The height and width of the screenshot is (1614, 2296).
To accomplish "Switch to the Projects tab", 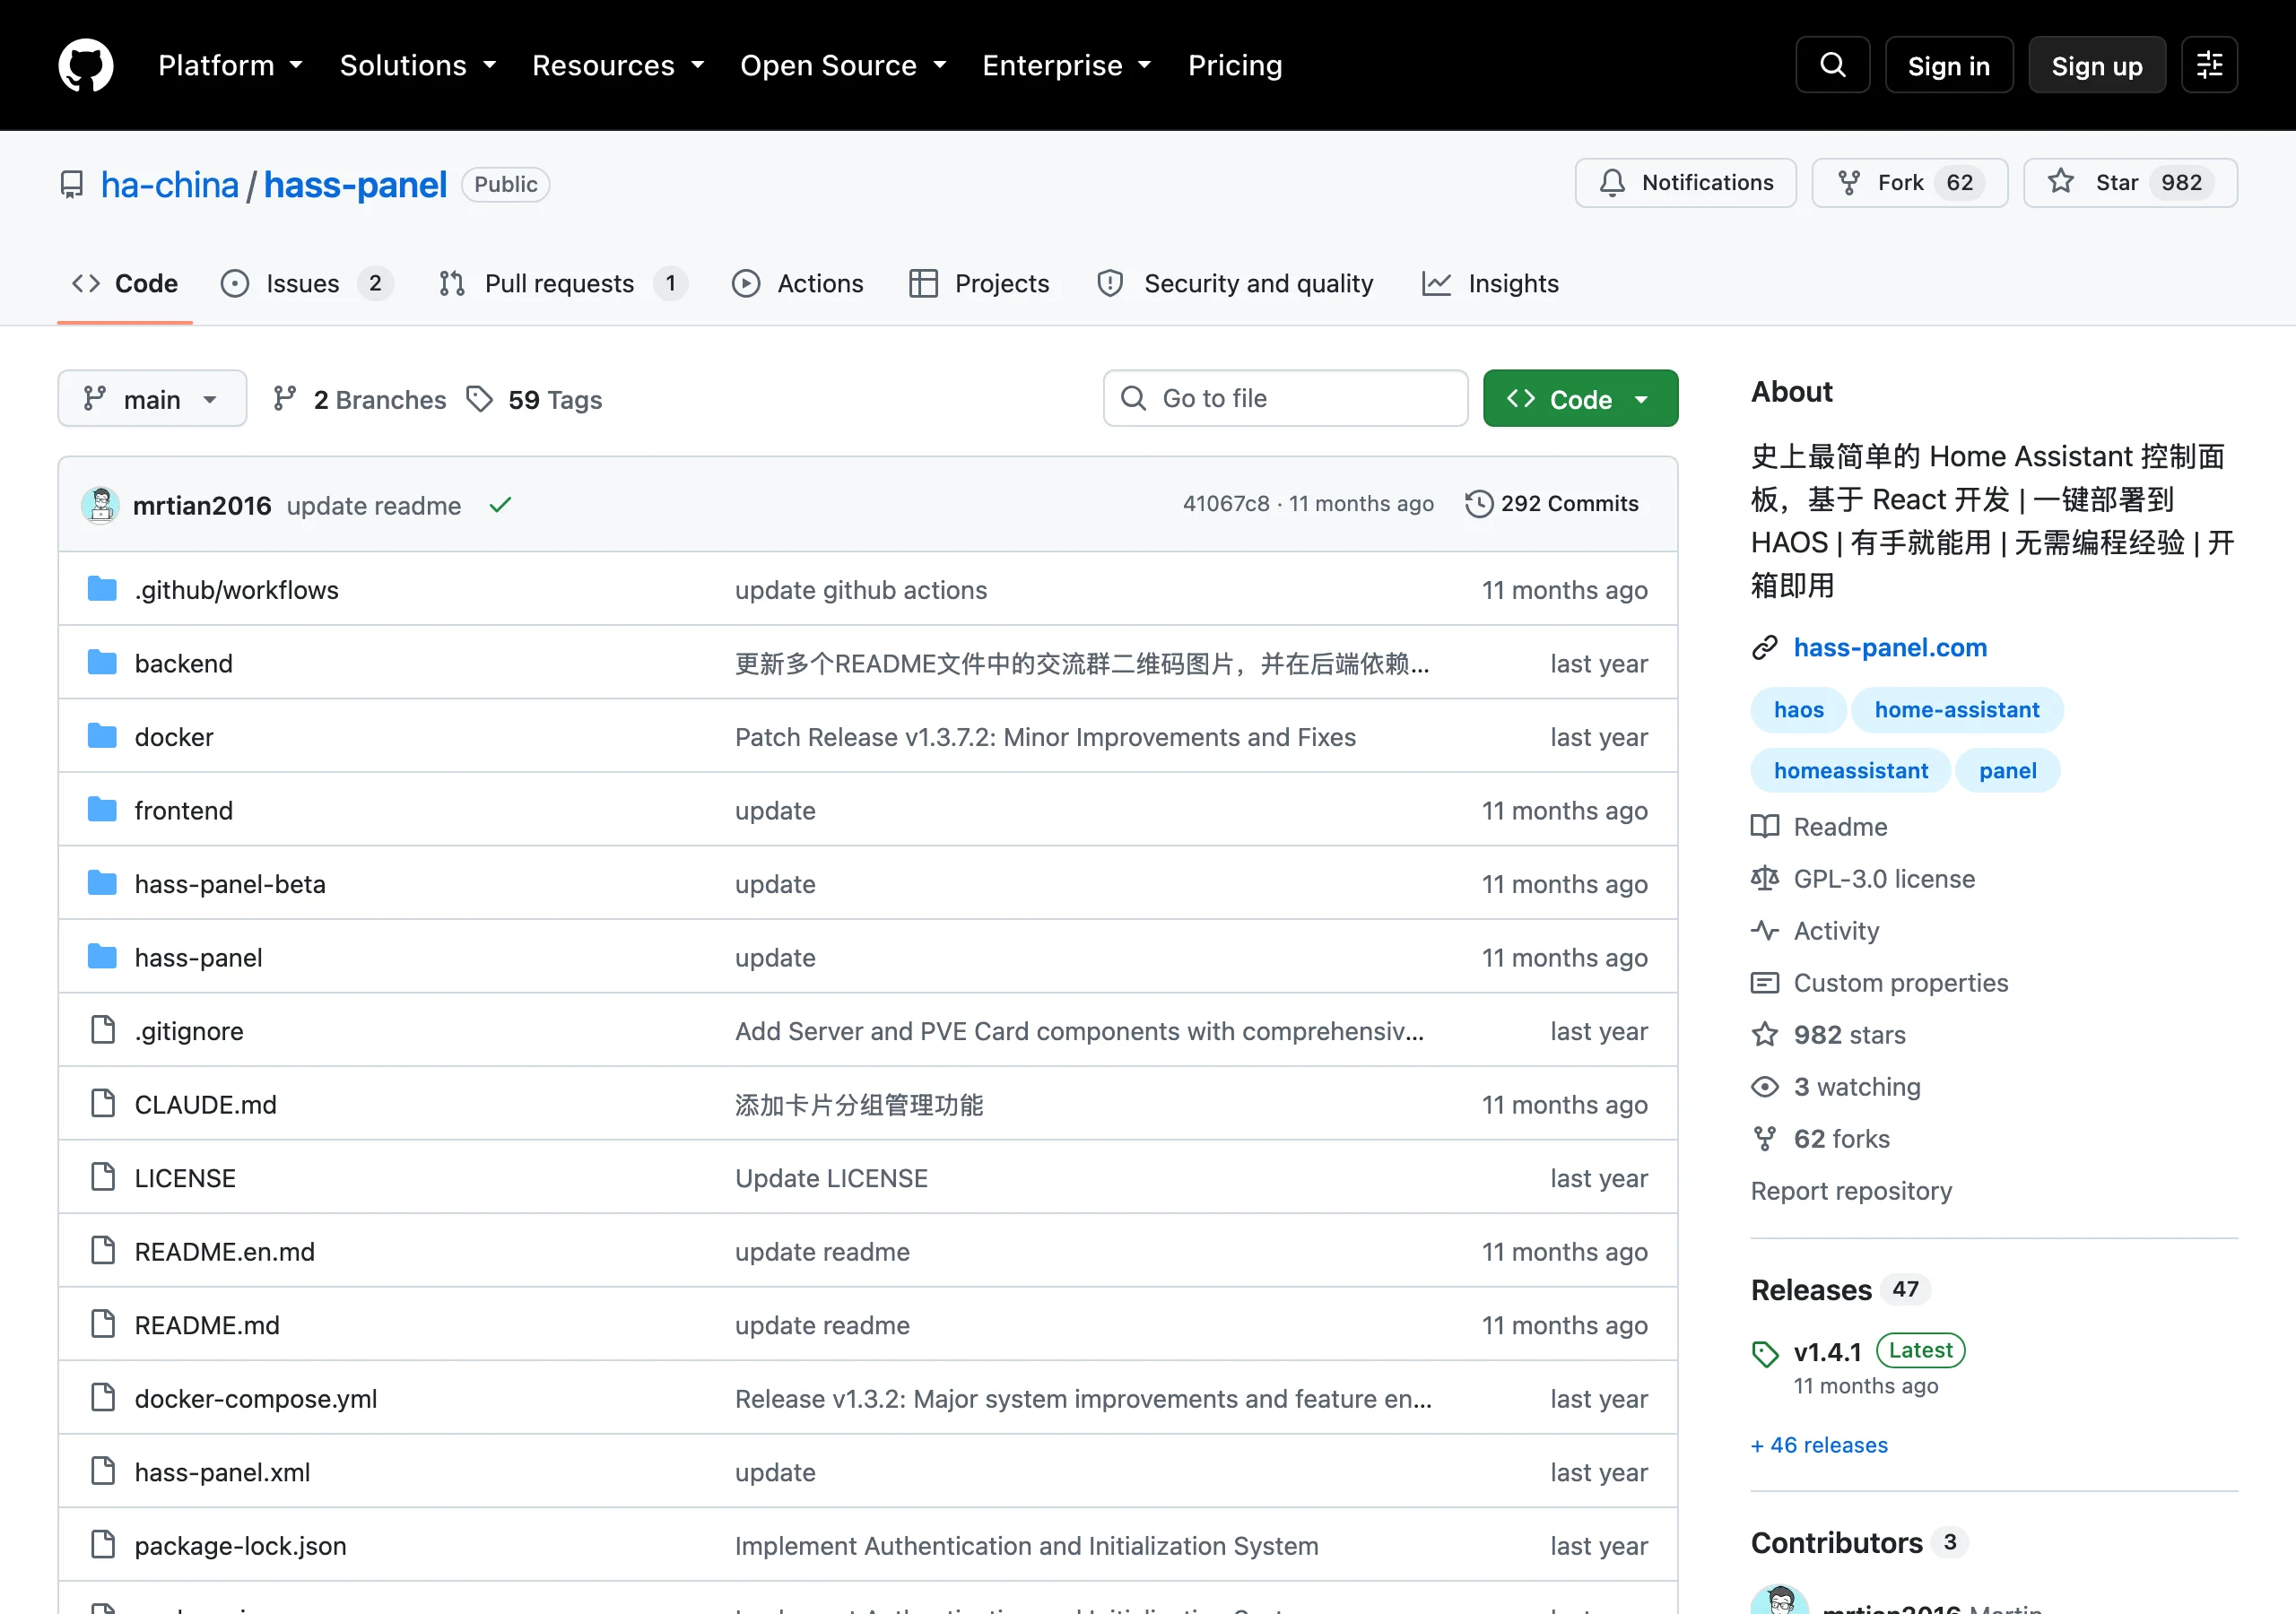I will tap(979, 284).
